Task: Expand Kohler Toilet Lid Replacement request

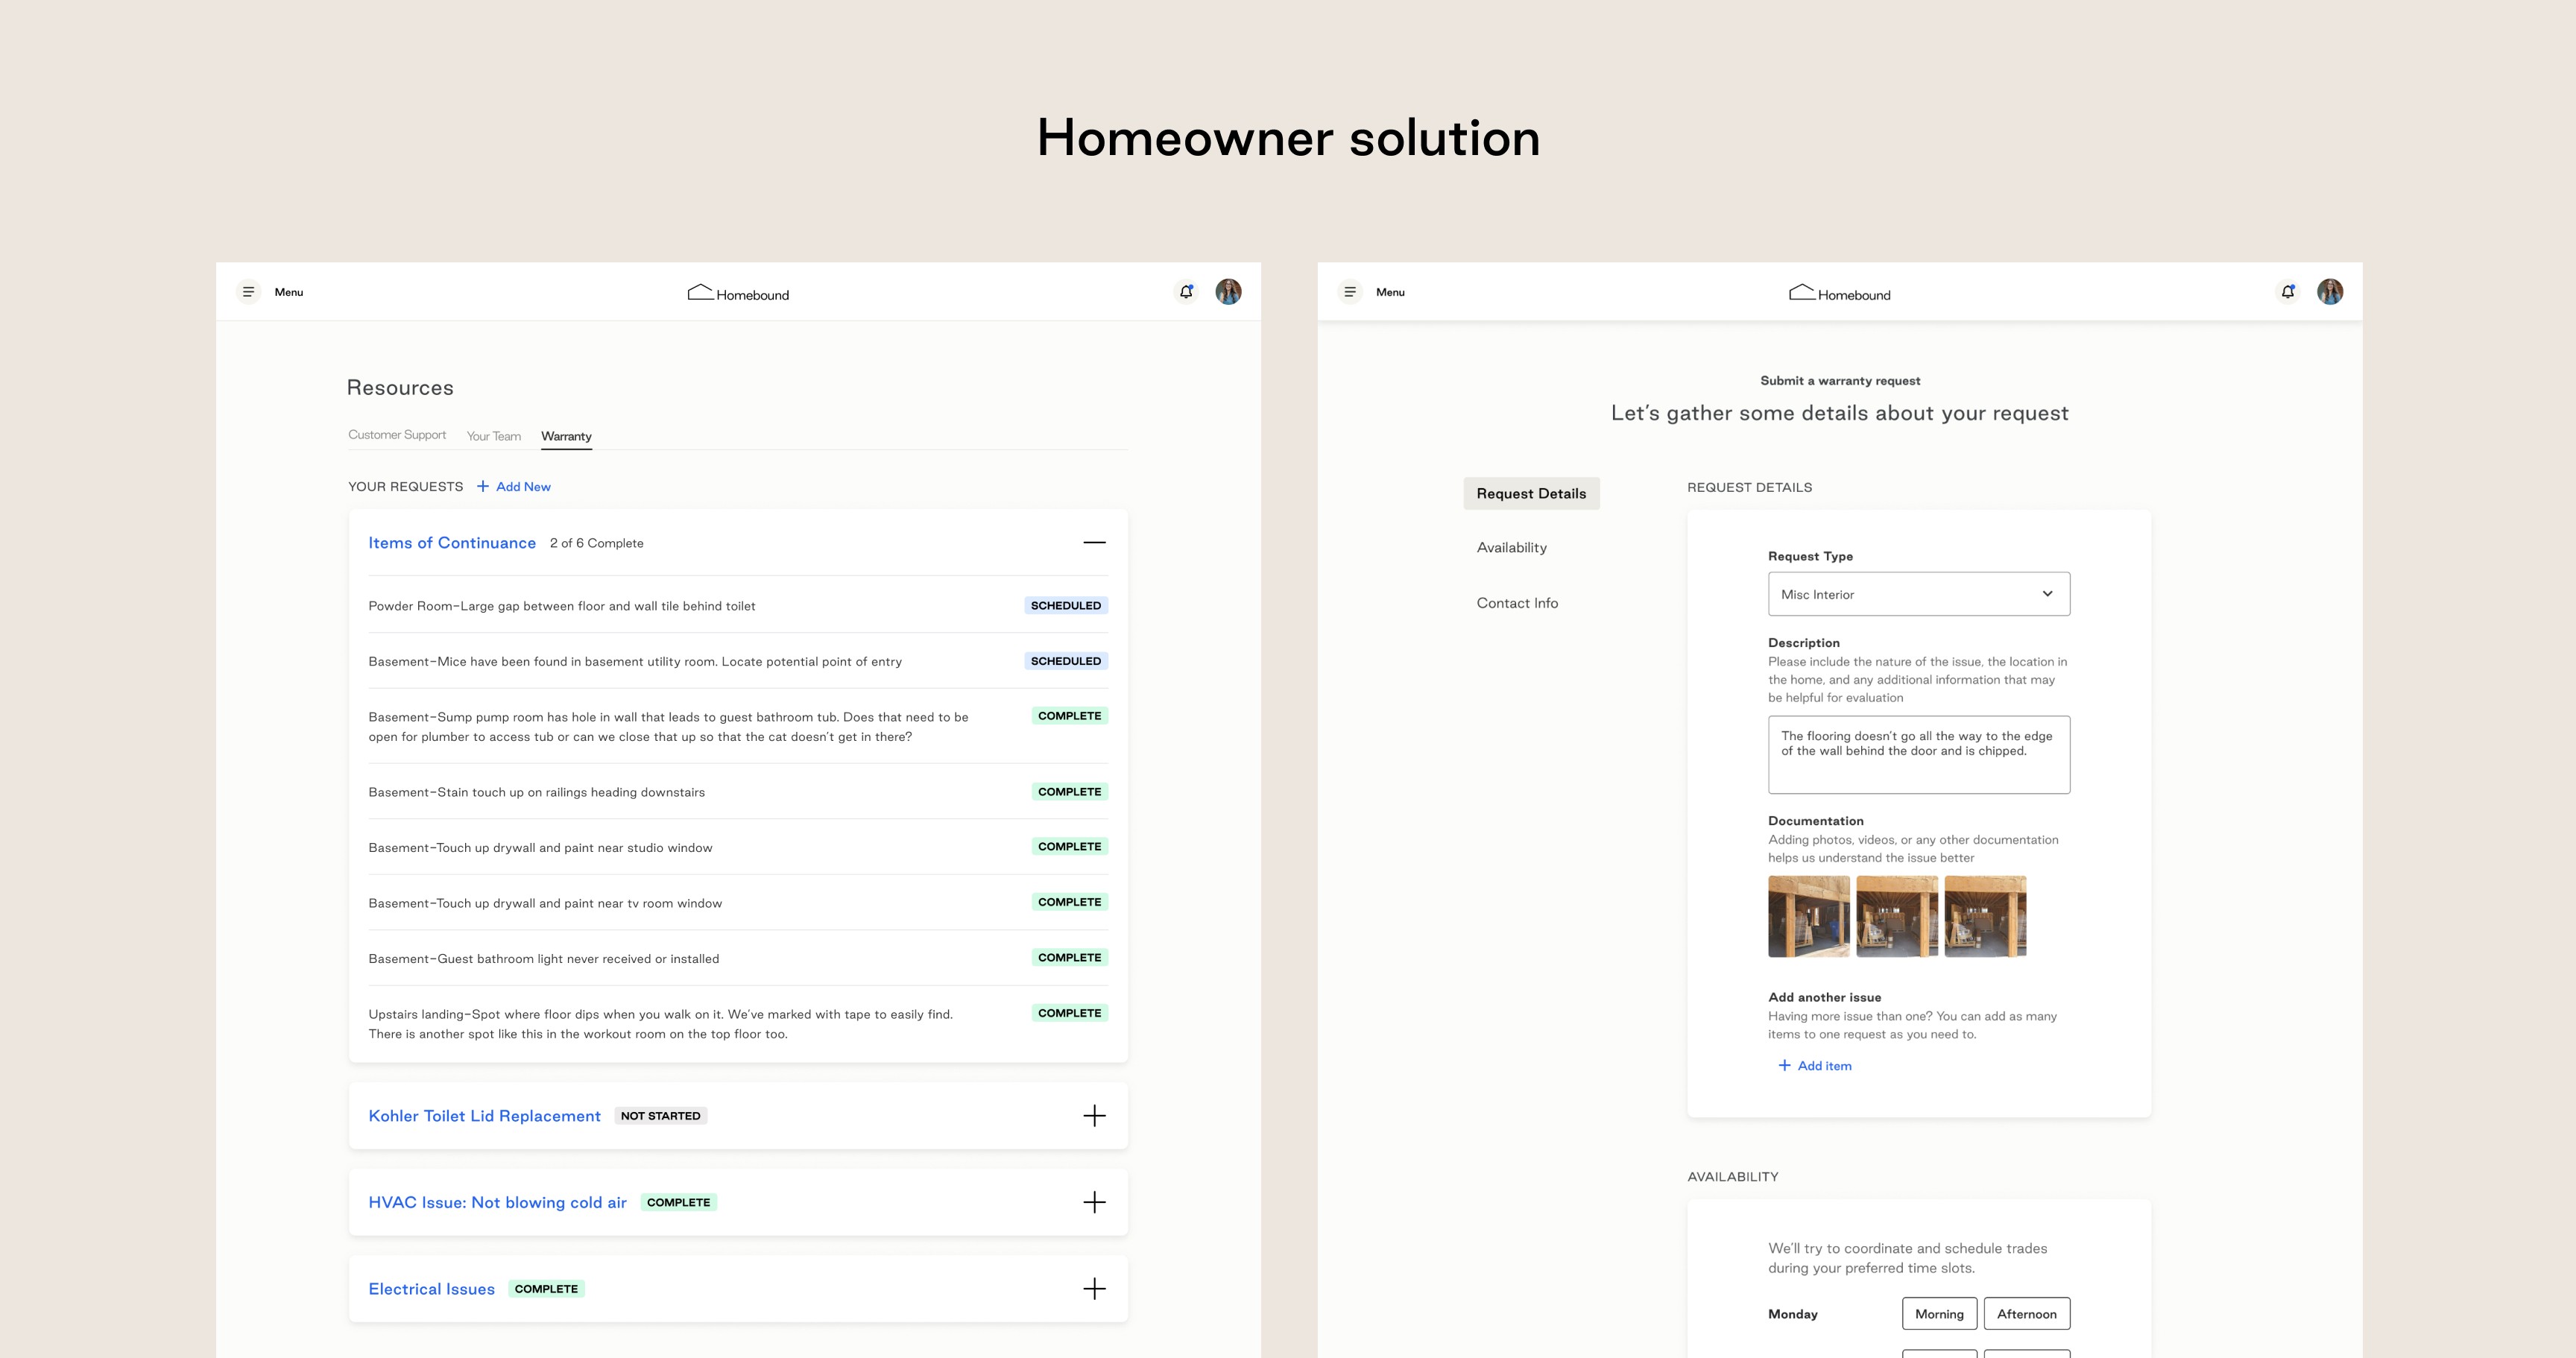Action: 1094,1116
